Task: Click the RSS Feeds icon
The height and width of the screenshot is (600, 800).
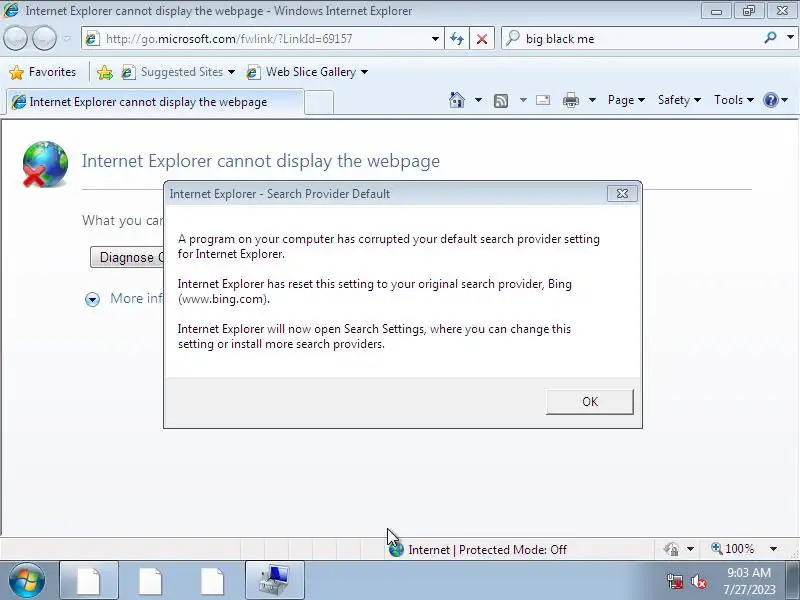Action: [501, 101]
